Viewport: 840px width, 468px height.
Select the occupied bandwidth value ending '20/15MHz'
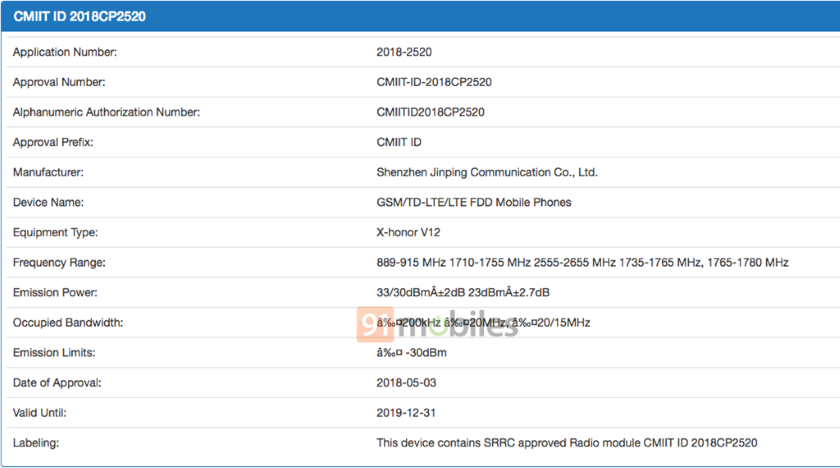[483, 322]
